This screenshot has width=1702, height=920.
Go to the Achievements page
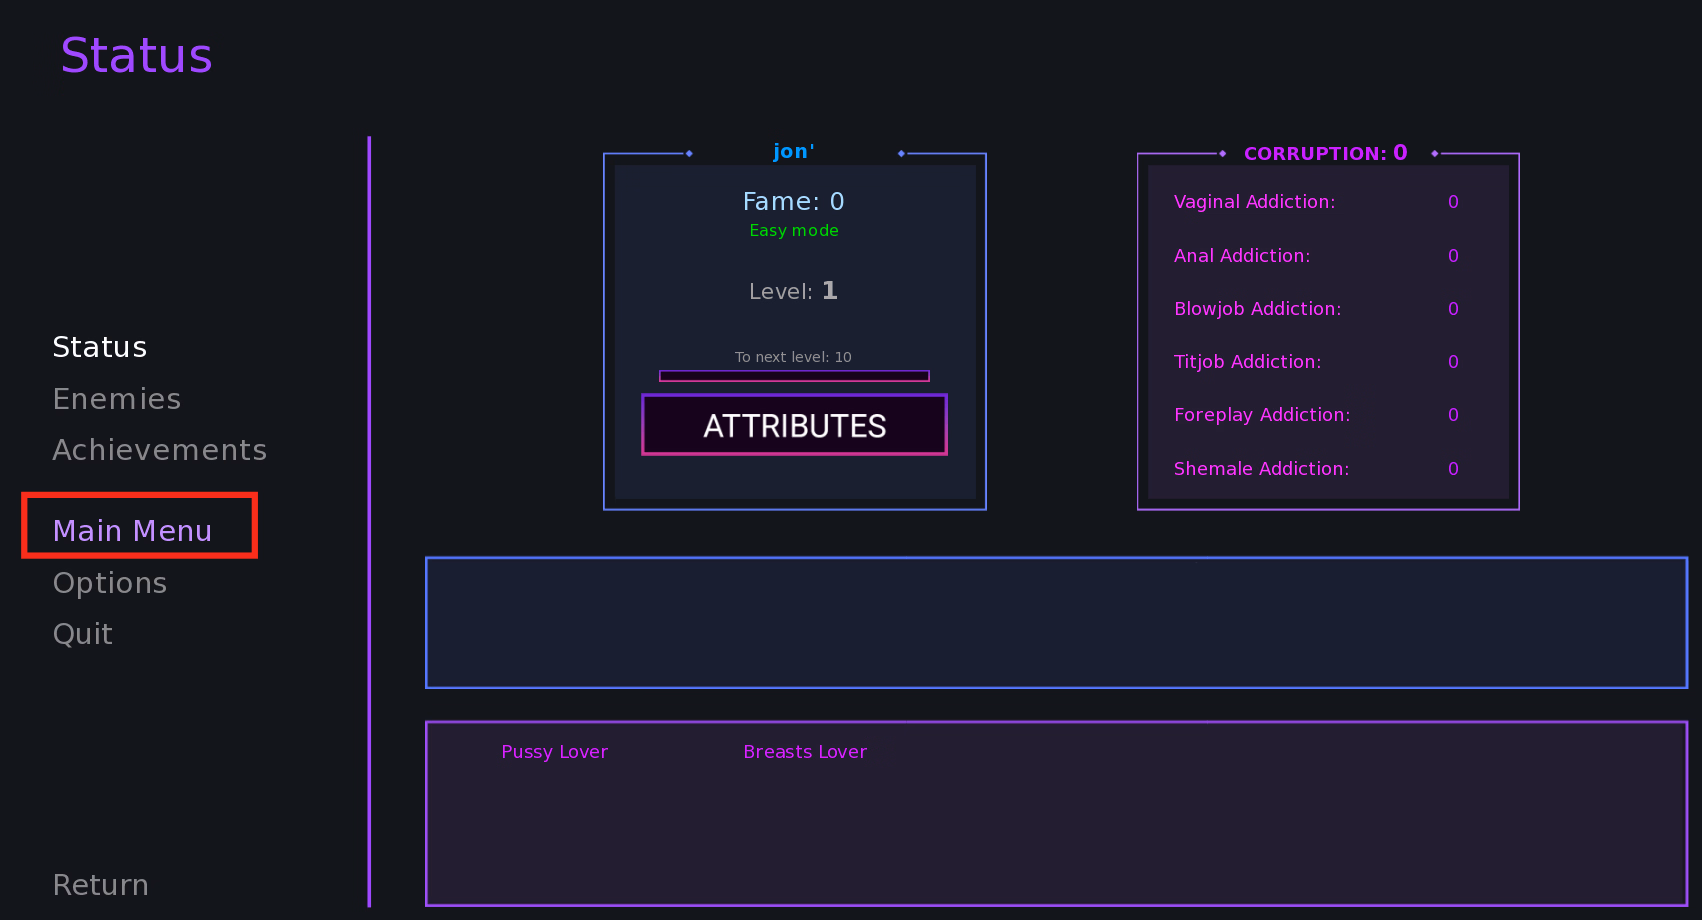click(160, 450)
